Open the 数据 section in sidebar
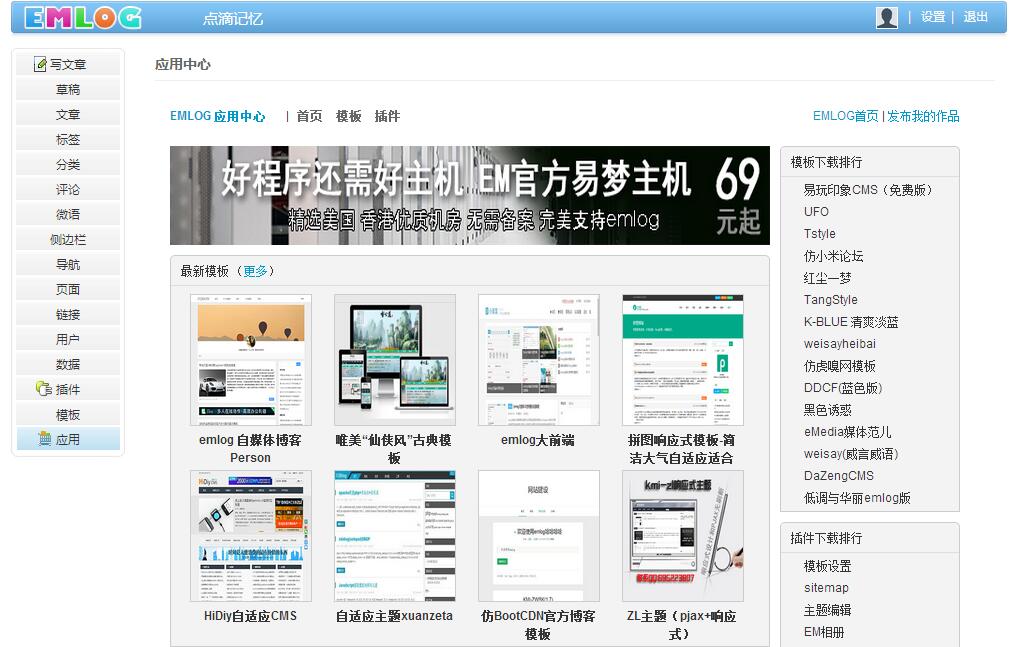 [x=67, y=363]
